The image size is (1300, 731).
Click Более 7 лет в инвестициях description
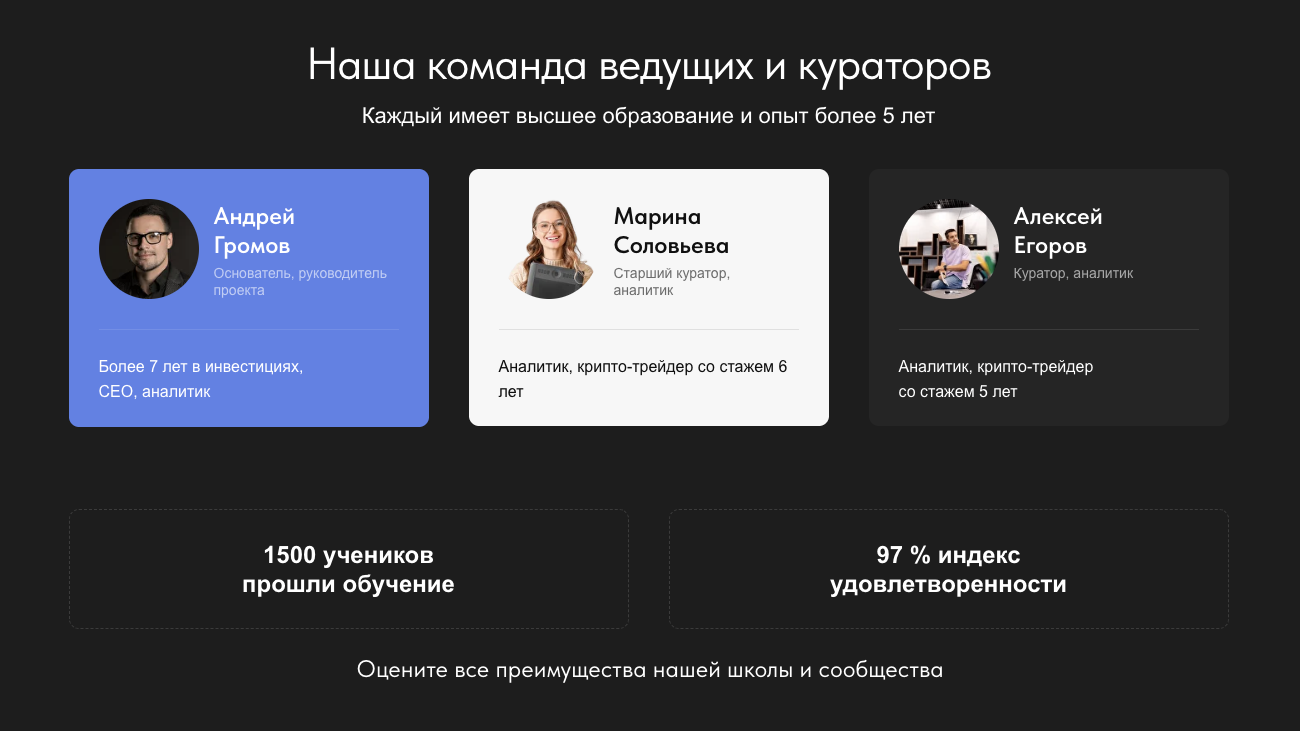[x=201, y=379]
